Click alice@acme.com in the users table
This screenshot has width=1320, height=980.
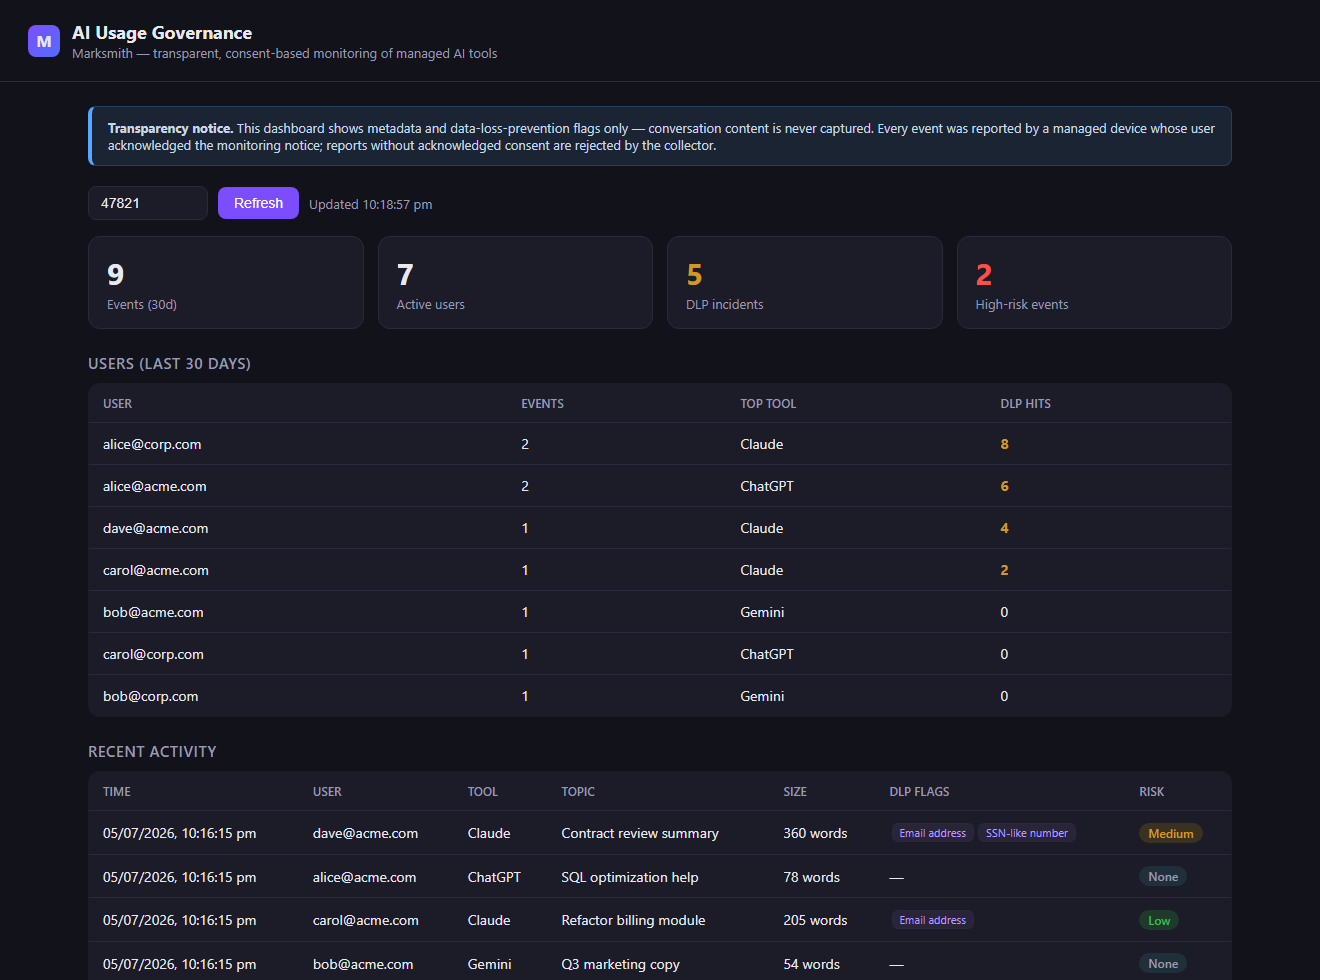click(155, 486)
